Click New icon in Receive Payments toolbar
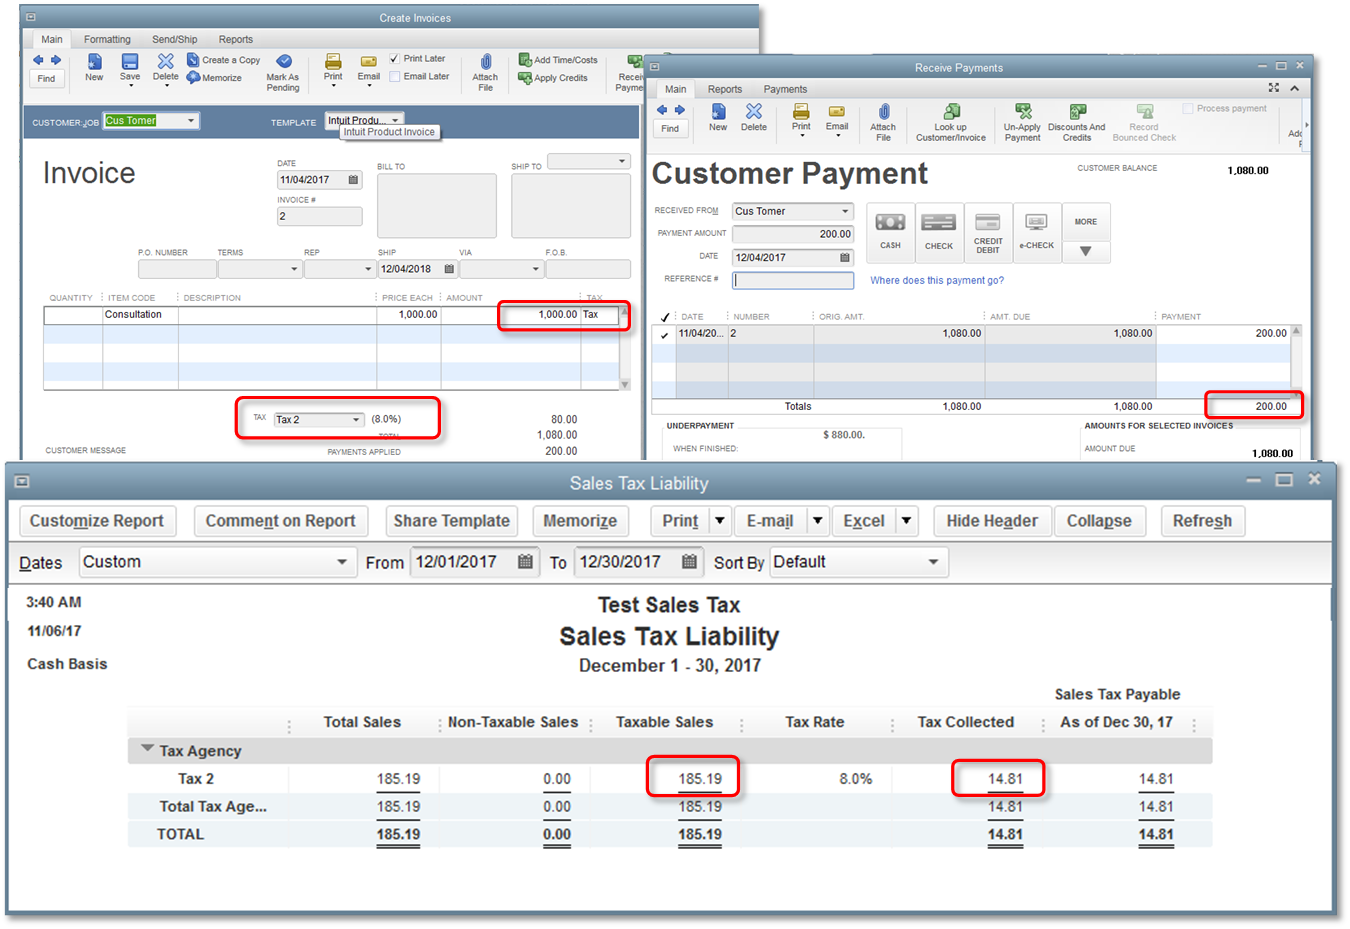The width and height of the screenshot is (1350, 929). click(x=718, y=111)
